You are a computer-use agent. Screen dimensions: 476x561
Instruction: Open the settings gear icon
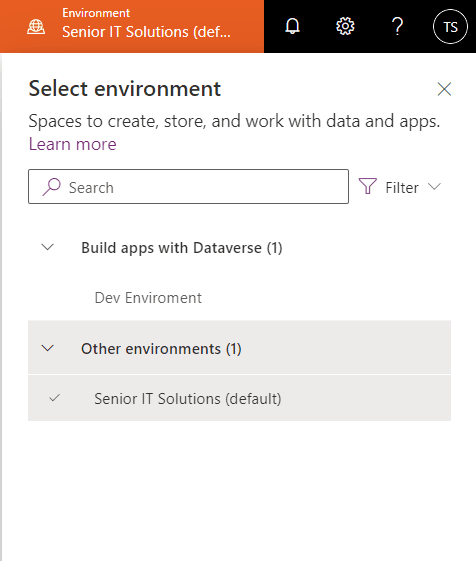click(x=345, y=26)
